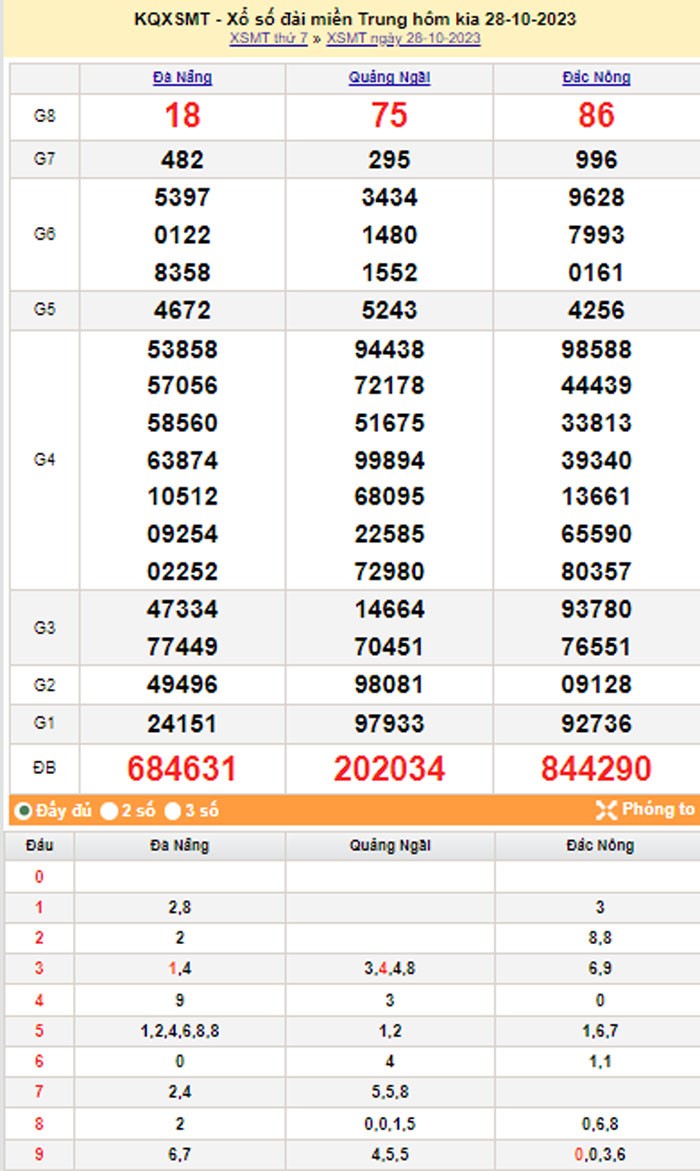Image resolution: width=700 pixels, height=1171 pixels.
Task: Click the Đầu column header
Action: coord(39,846)
